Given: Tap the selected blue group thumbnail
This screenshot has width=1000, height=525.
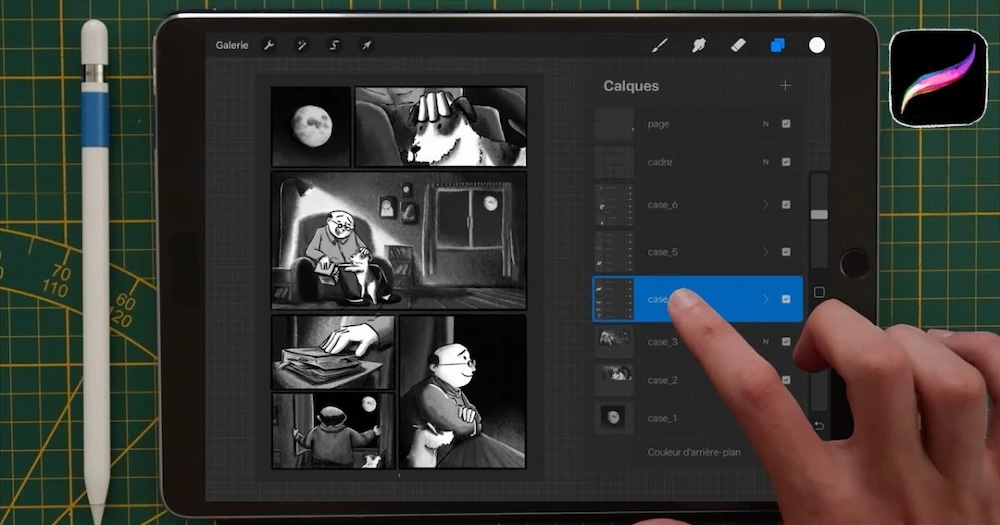Looking at the screenshot, I should (x=614, y=299).
